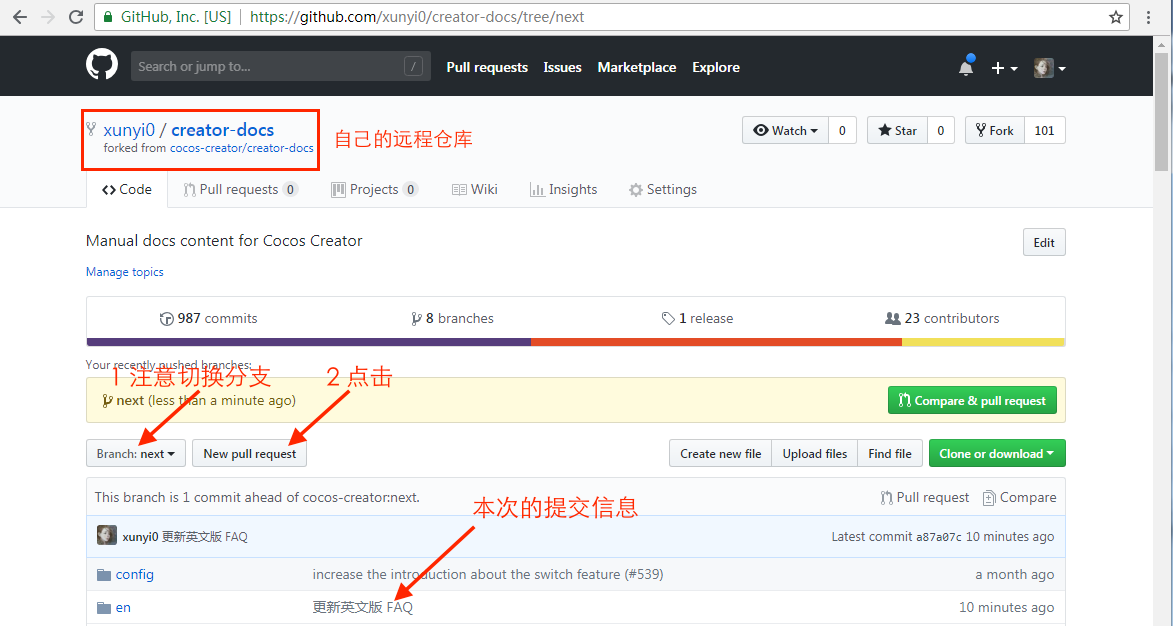Screen dimensions: 1173x626
Task: Click the language breakdown color bar
Action: tap(575, 343)
